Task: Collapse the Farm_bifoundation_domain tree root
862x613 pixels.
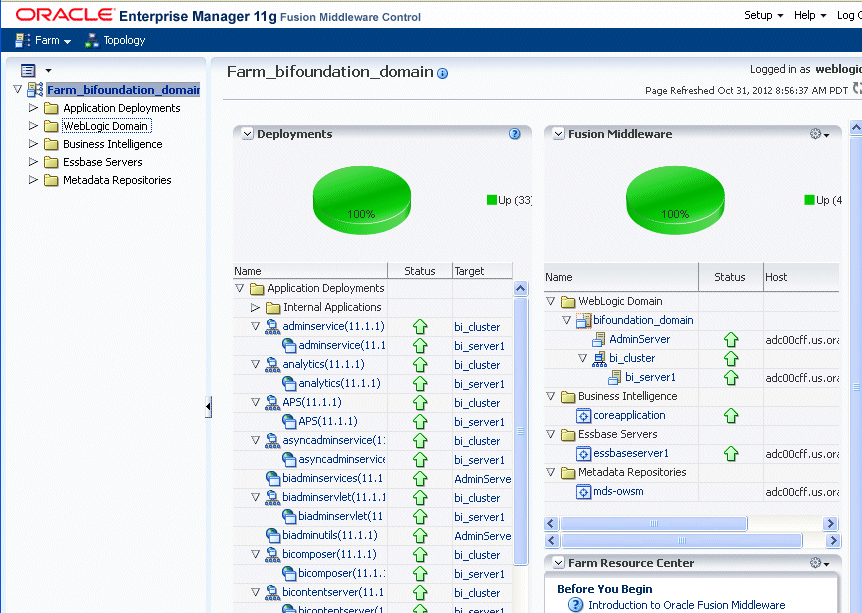Action: (18, 89)
